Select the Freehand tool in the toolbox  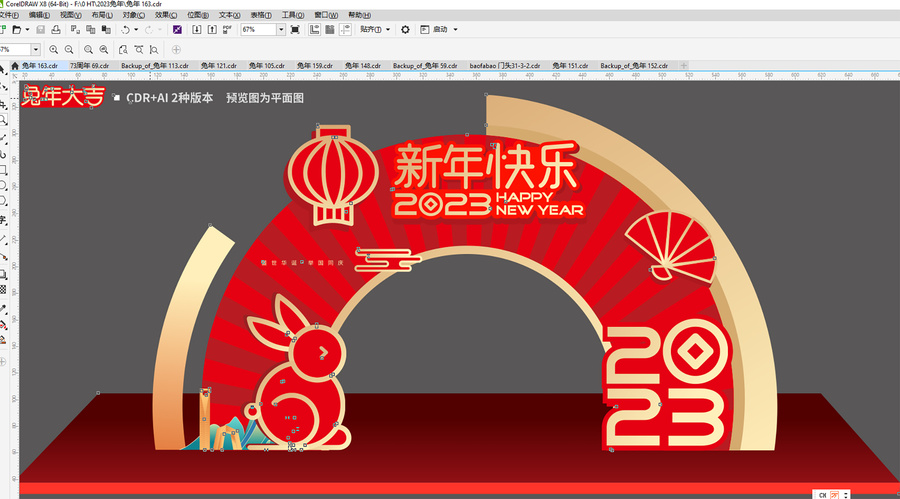(x=3, y=138)
